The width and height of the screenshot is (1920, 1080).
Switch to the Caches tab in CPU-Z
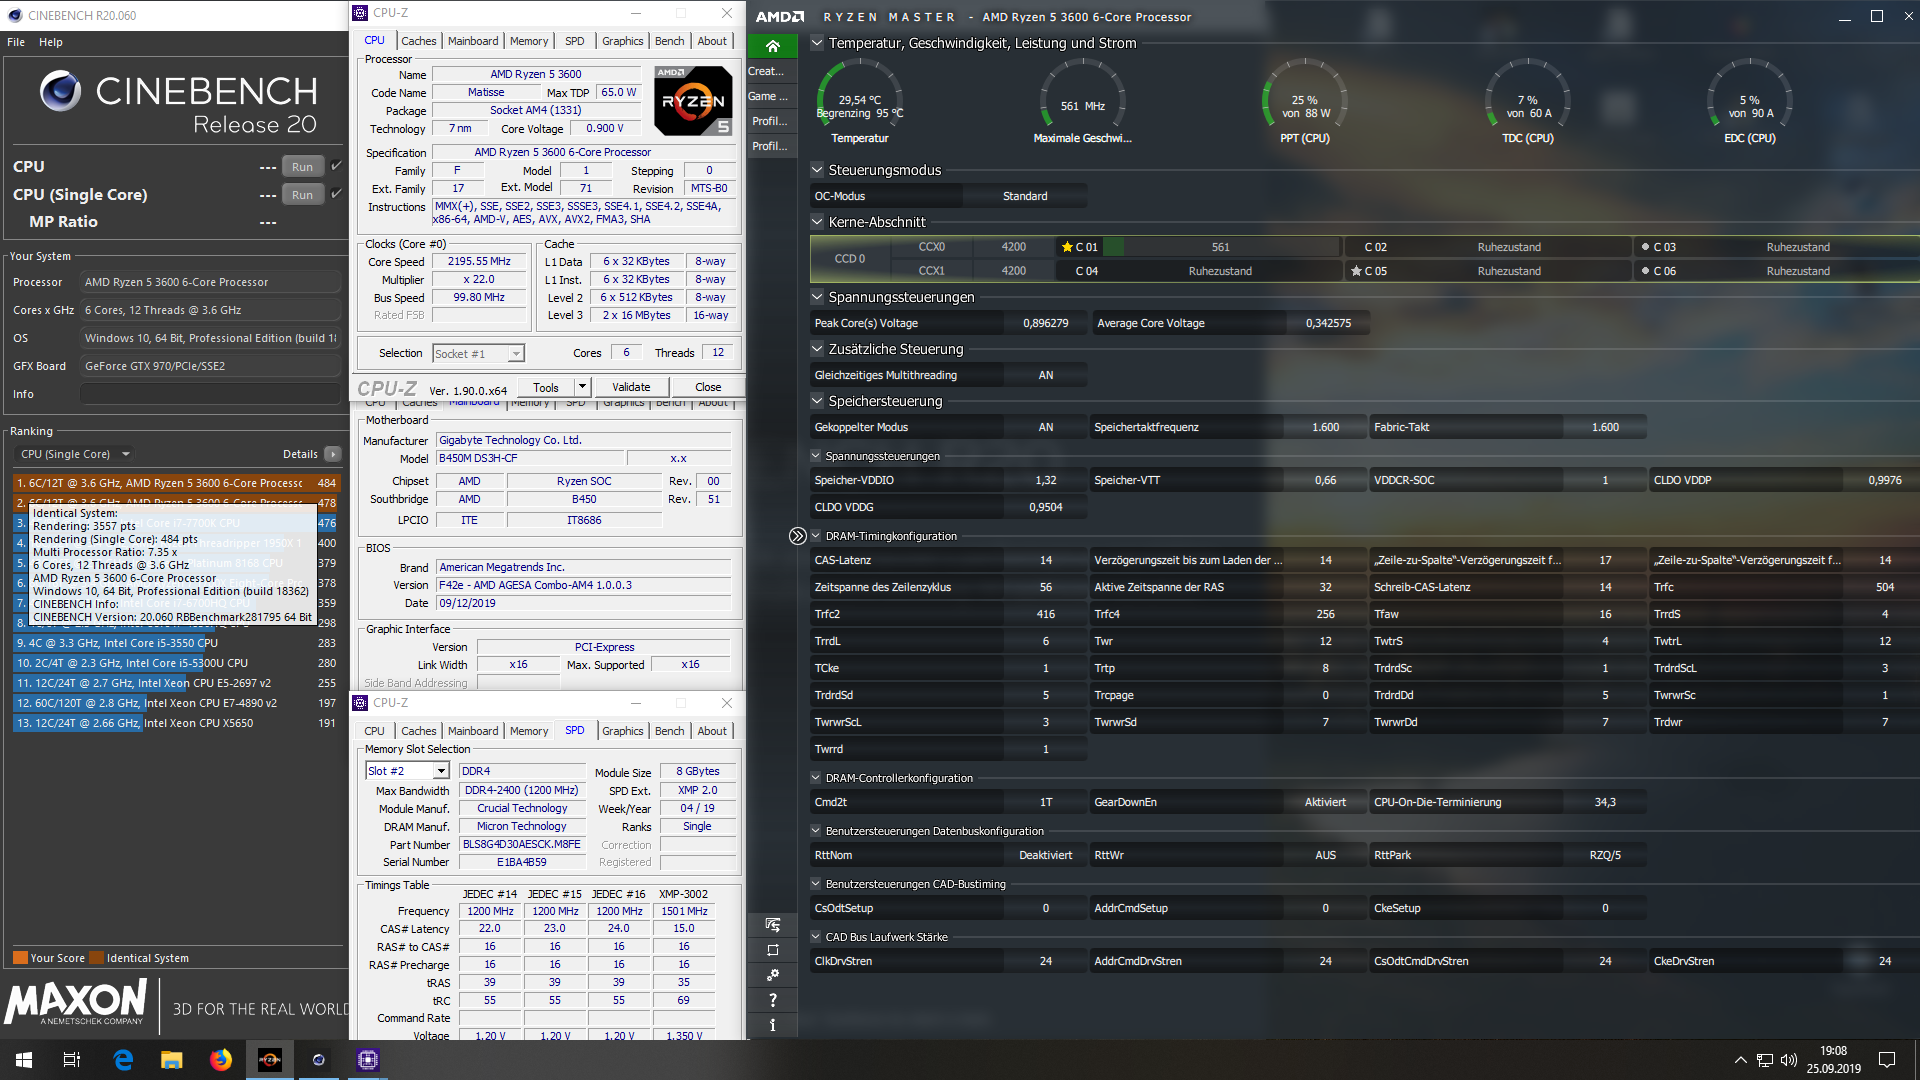pos(418,41)
